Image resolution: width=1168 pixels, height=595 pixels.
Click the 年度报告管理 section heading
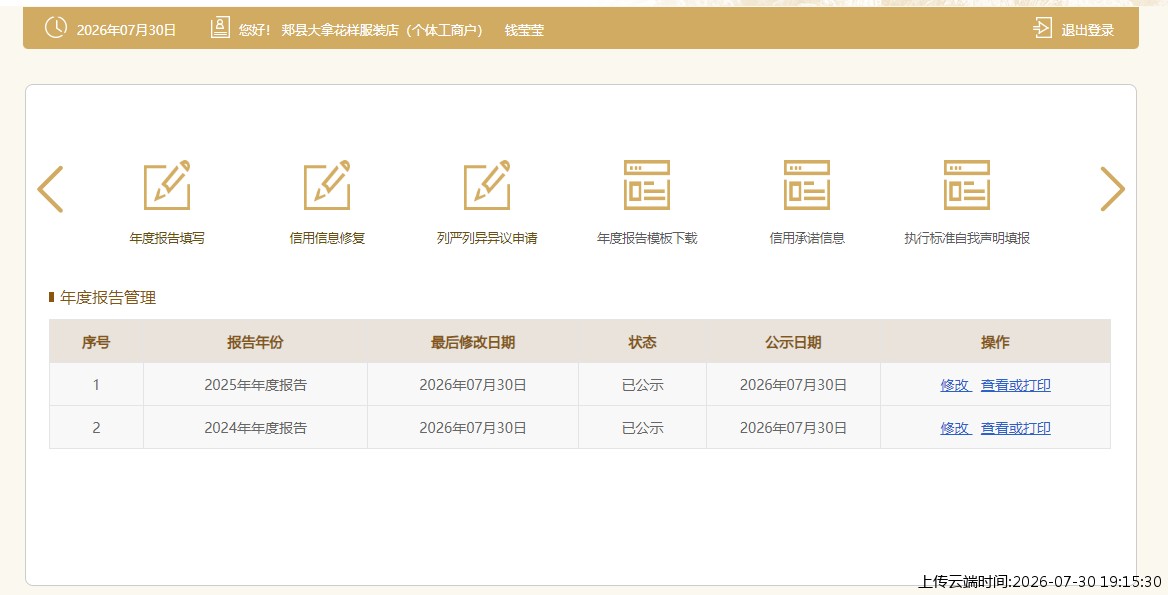[108, 298]
